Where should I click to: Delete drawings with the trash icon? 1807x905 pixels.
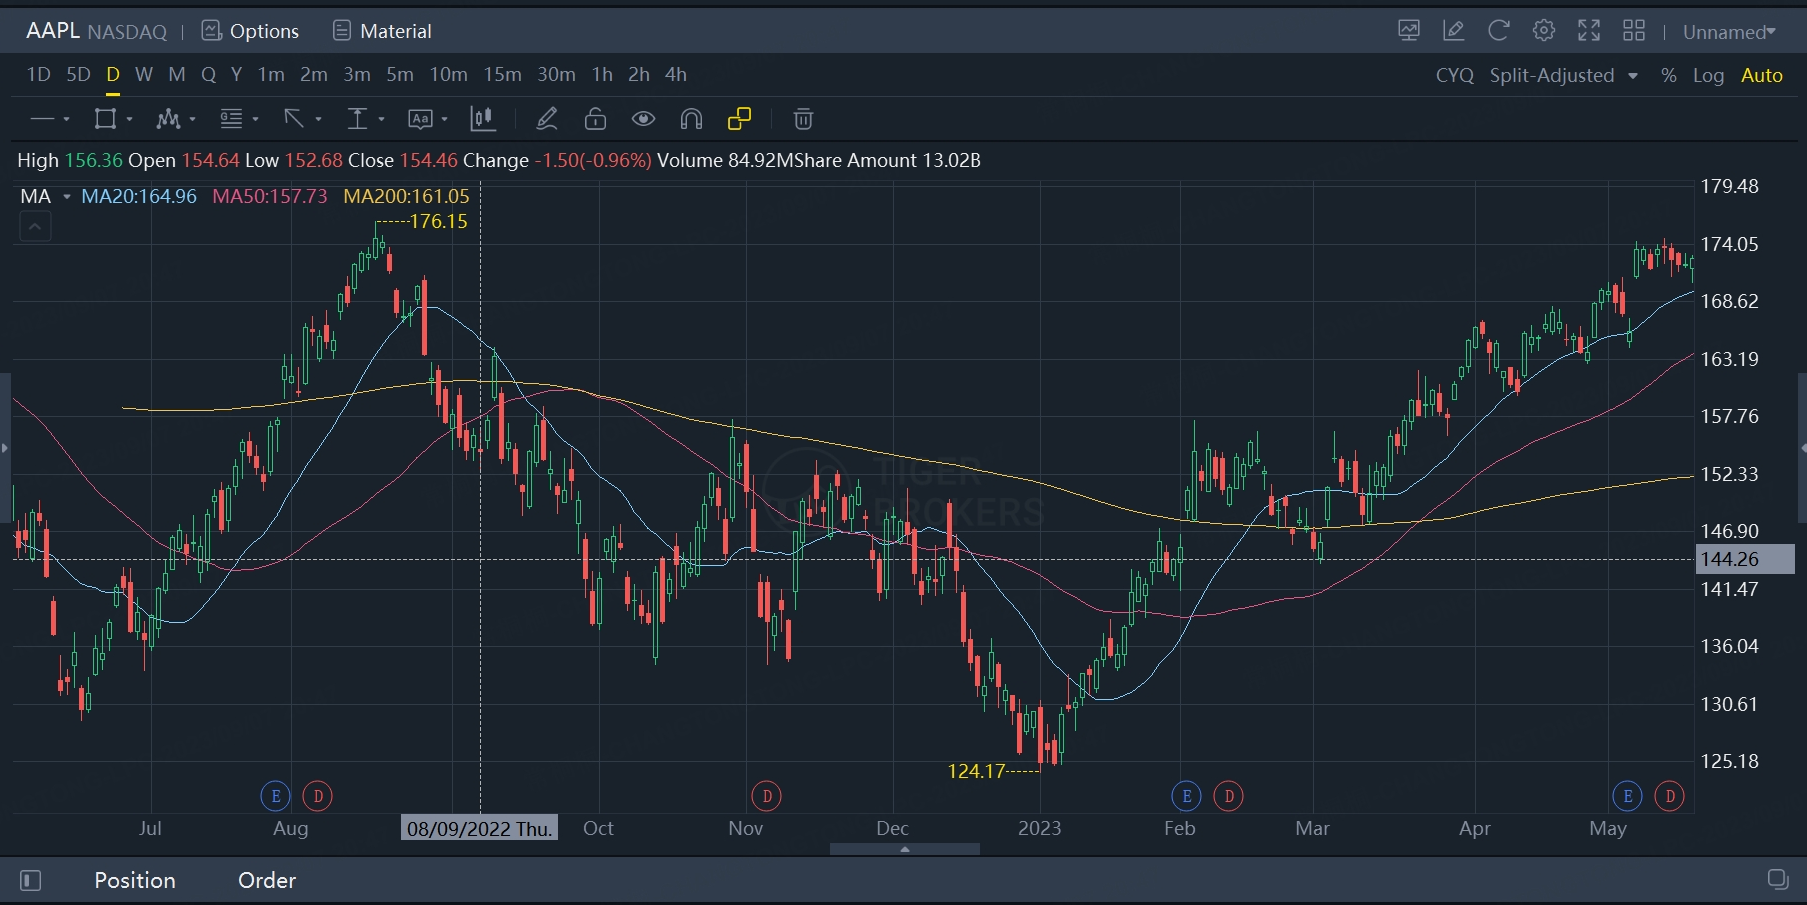click(x=803, y=119)
